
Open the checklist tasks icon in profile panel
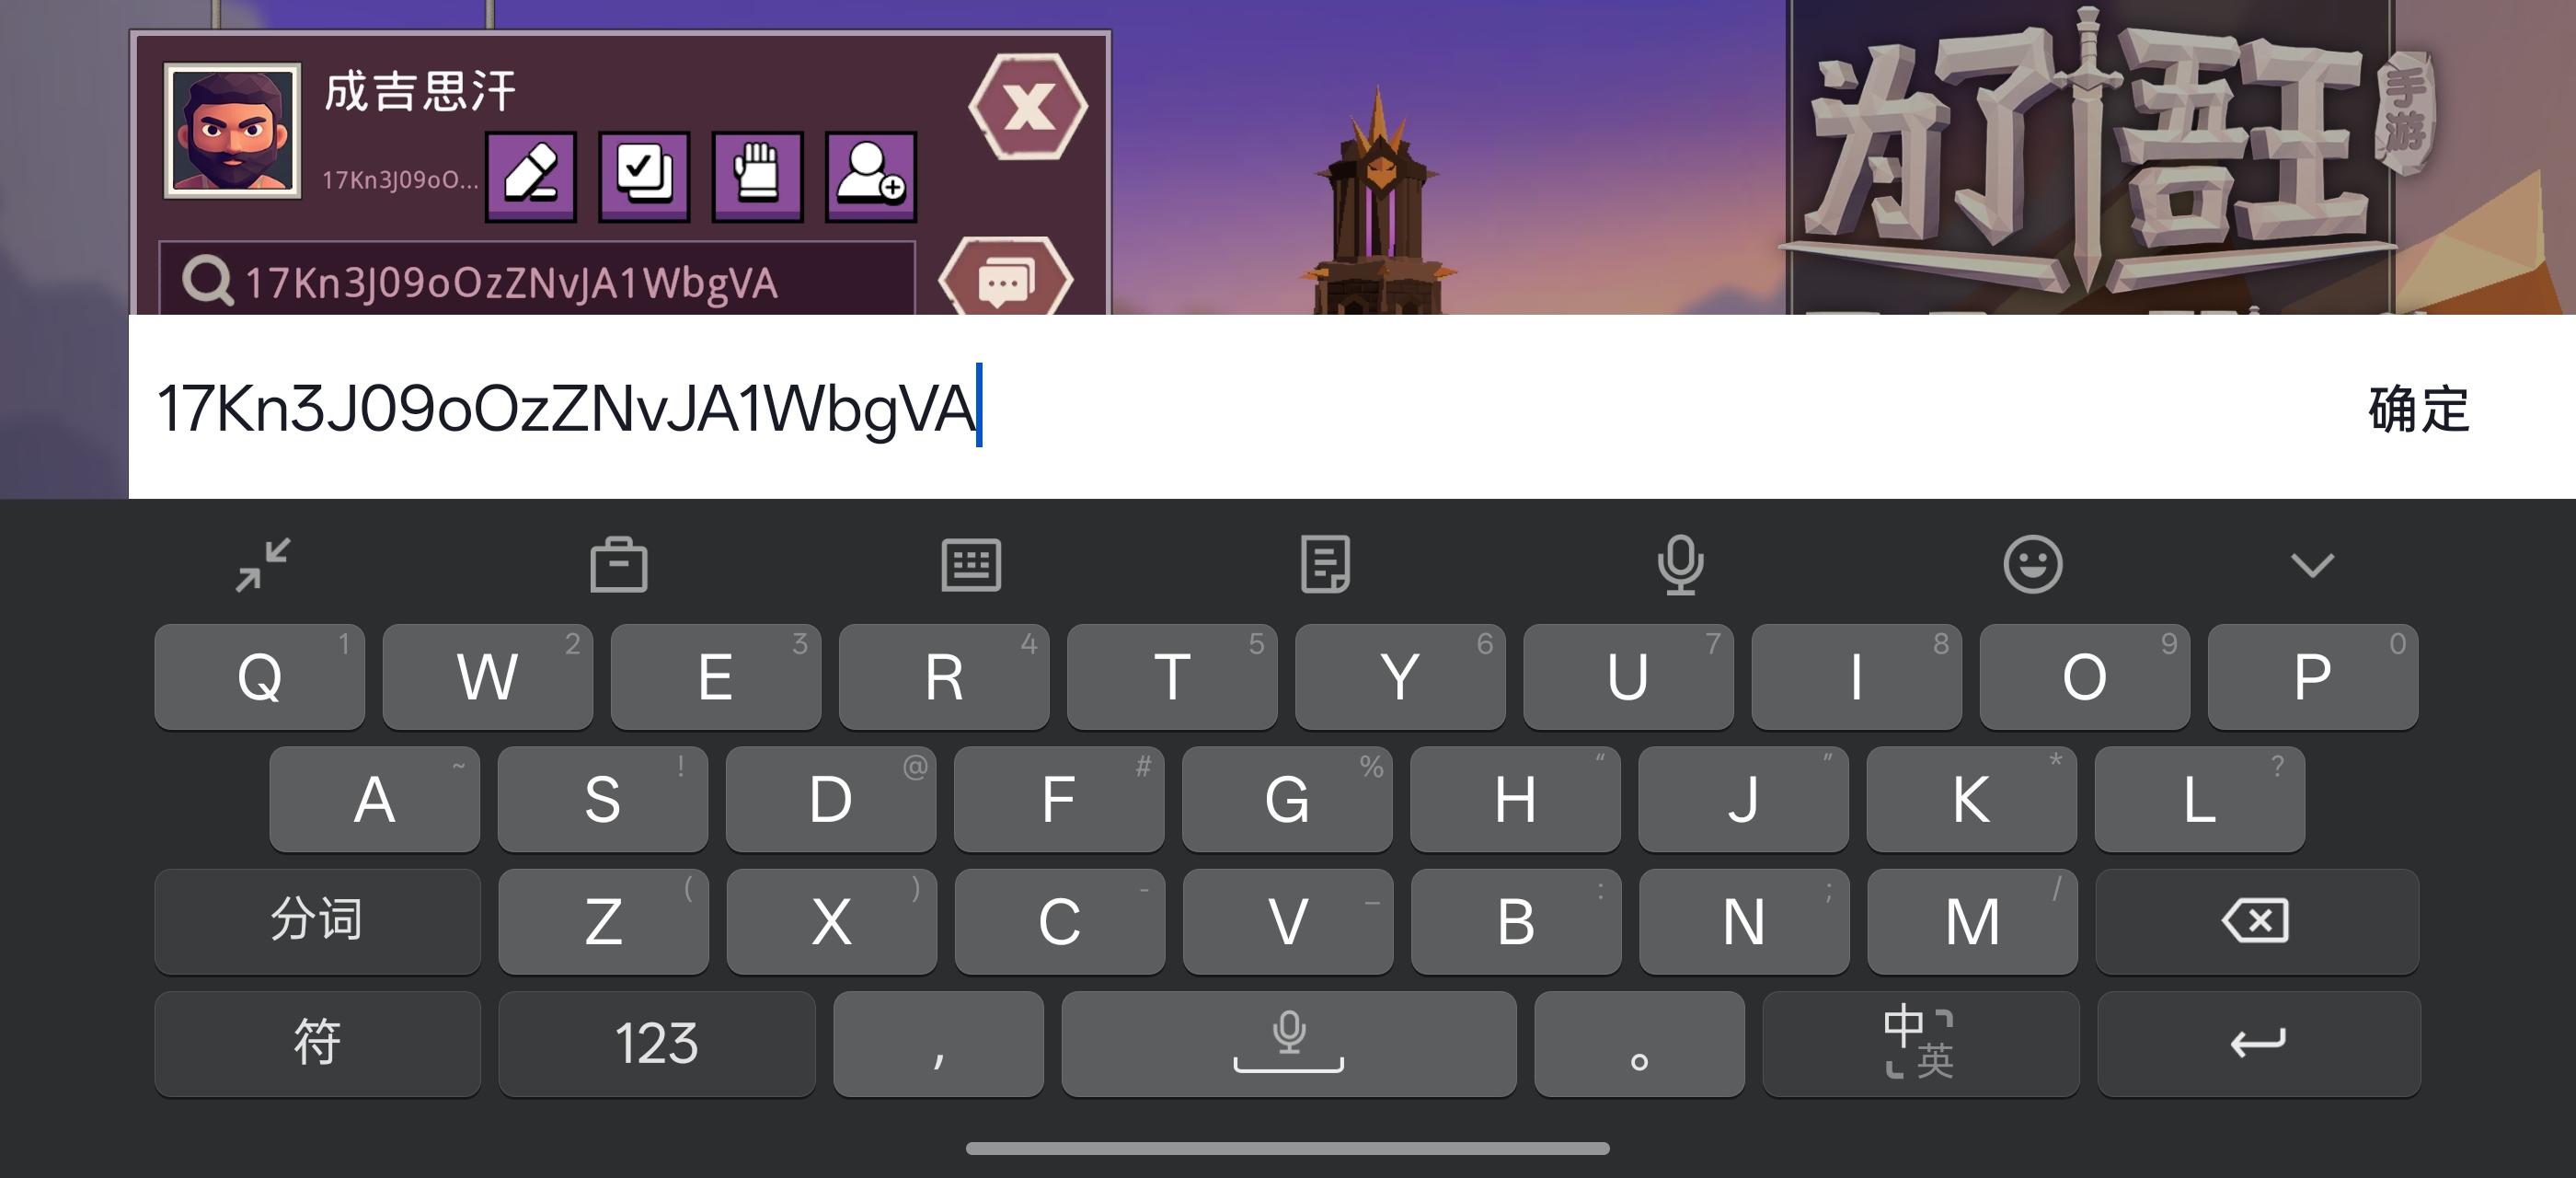pos(644,176)
